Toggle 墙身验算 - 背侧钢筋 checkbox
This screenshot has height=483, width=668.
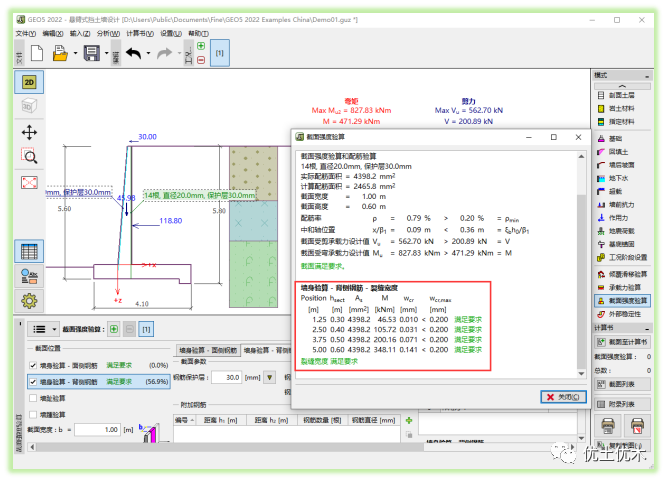33,382
